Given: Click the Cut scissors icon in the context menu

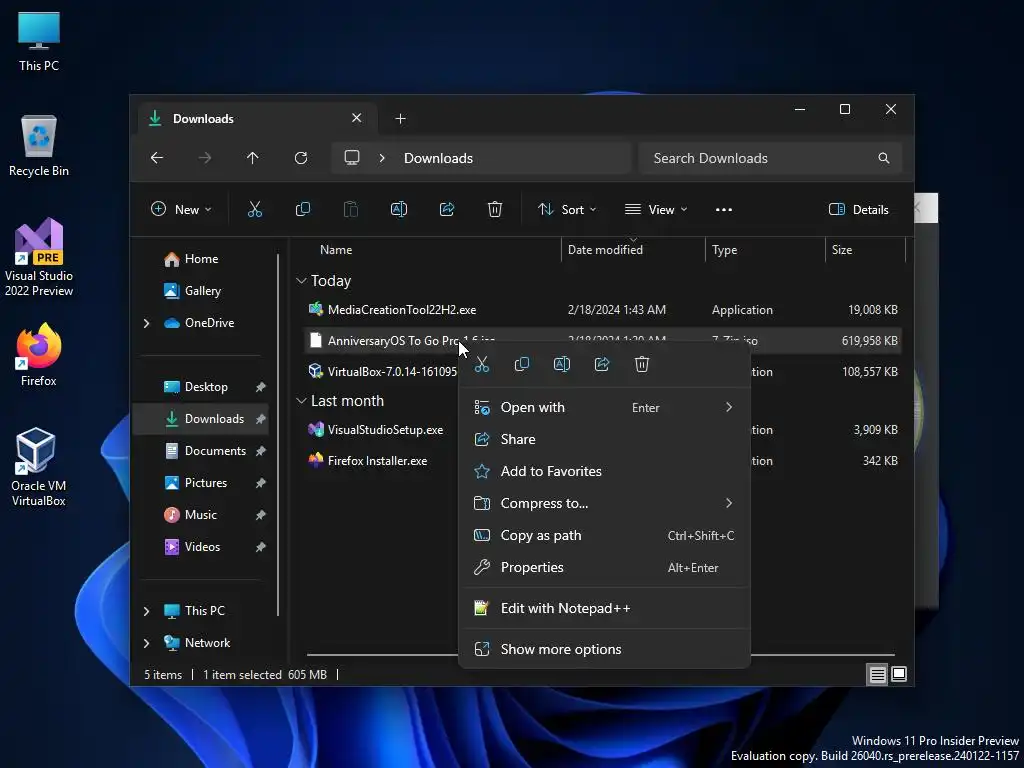Looking at the screenshot, I should [x=482, y=364].
